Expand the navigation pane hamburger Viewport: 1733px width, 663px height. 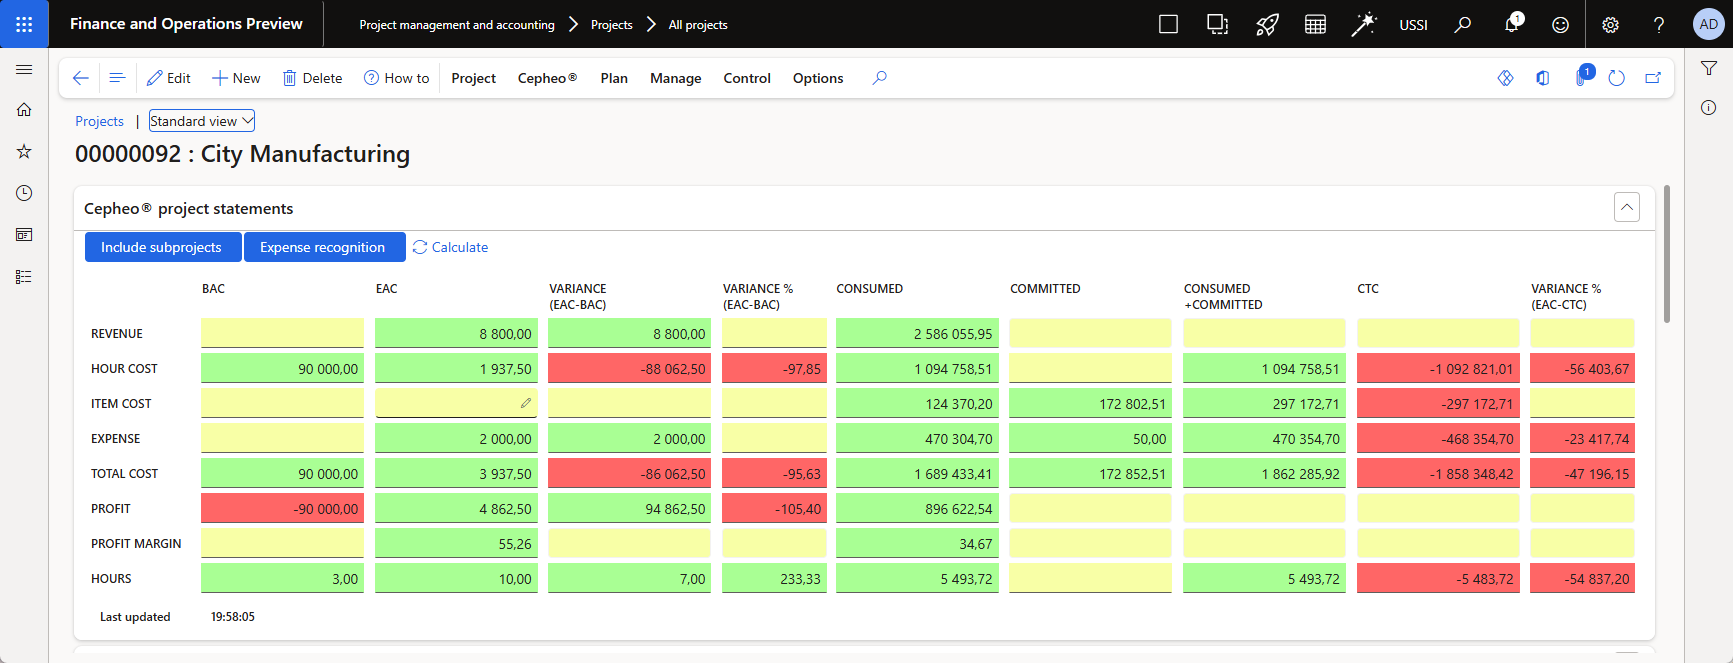coord(24,69)
